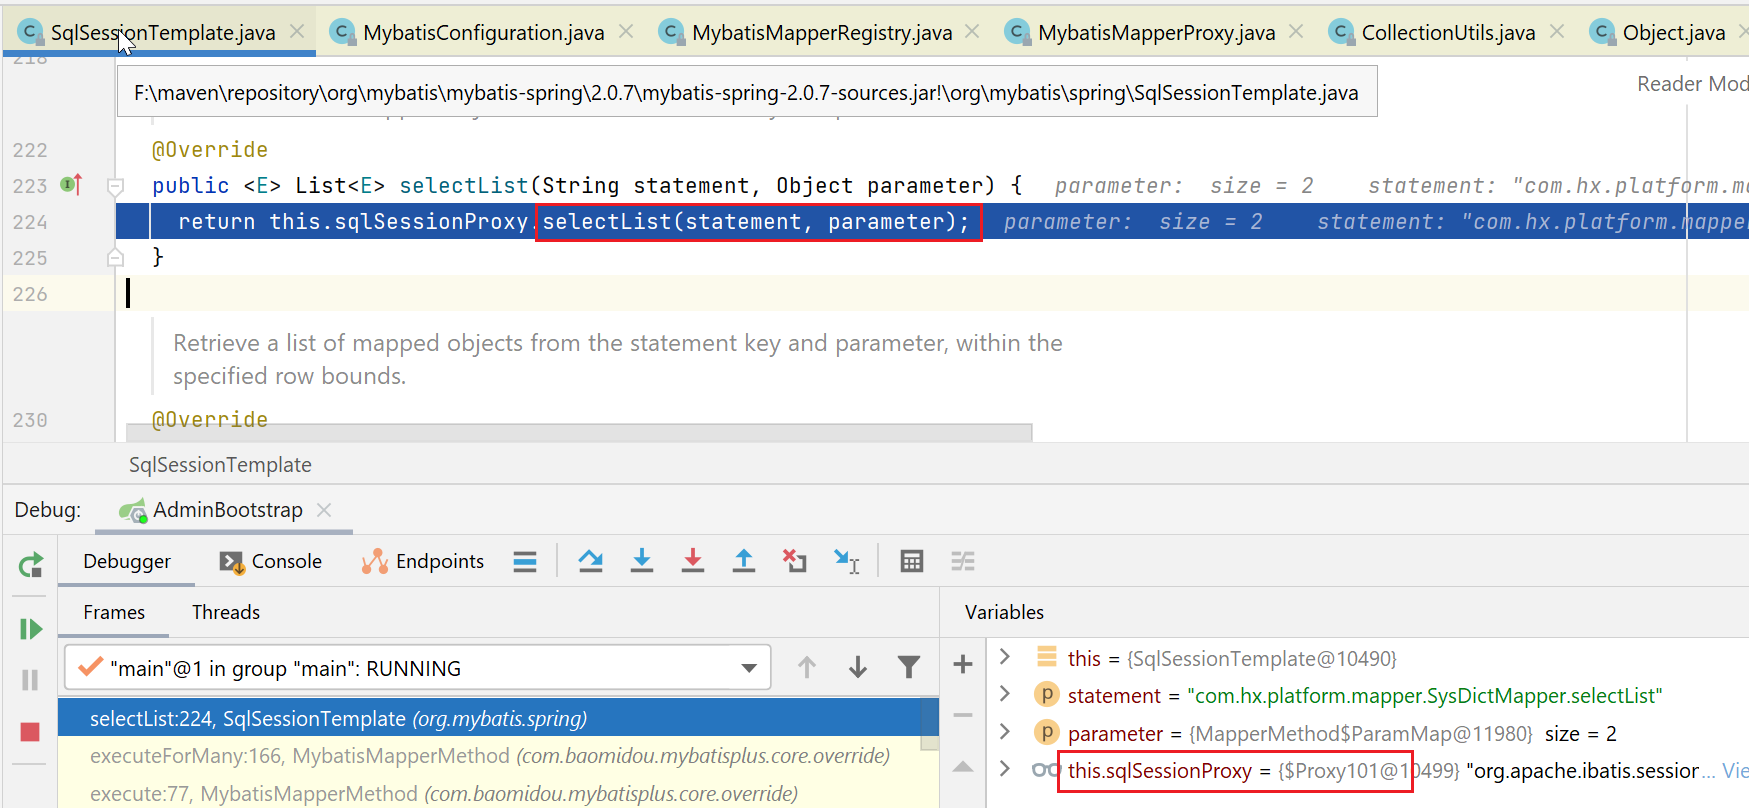Select the executeForMany:166 stack frame
Screen dimensions: 1749x808
(x=489, y=756)
